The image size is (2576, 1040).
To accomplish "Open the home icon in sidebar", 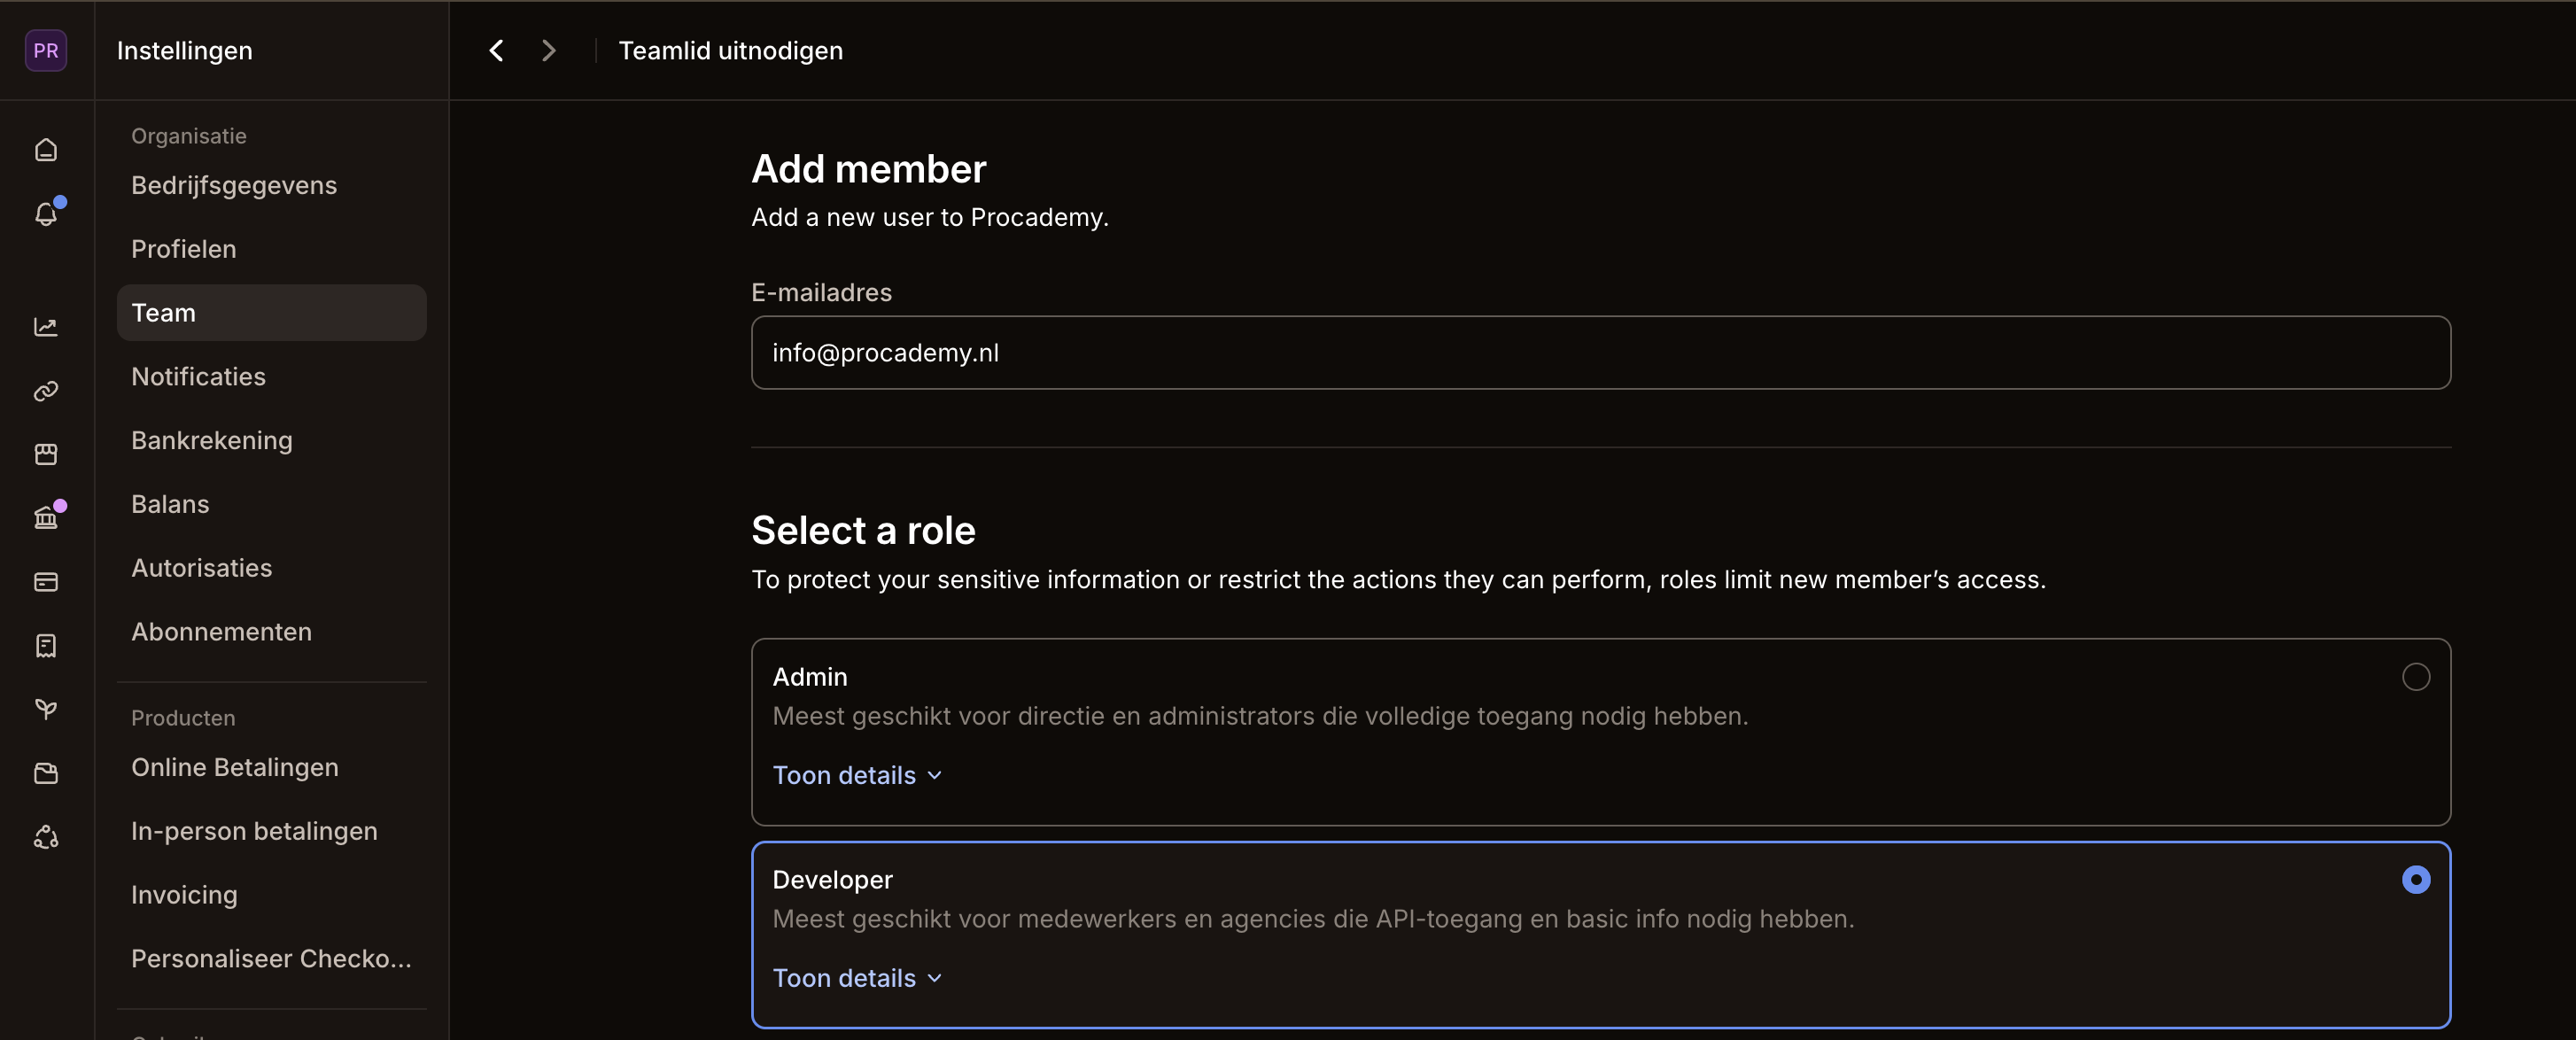I will tap(46, 150).
